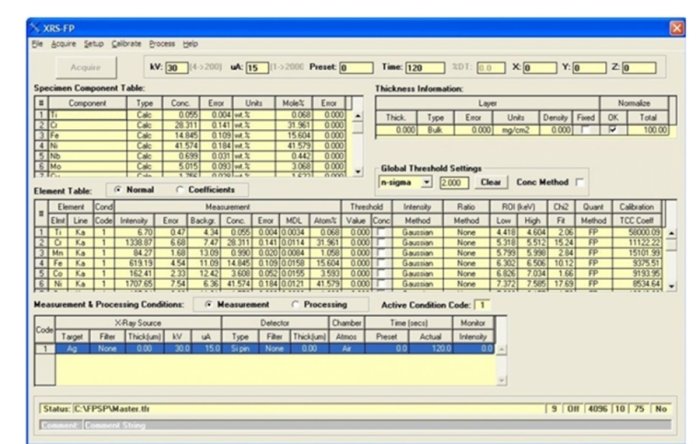Screen dimensions: 700x444
Task: Open the Setup menu
Action: (x=94, y=44)
